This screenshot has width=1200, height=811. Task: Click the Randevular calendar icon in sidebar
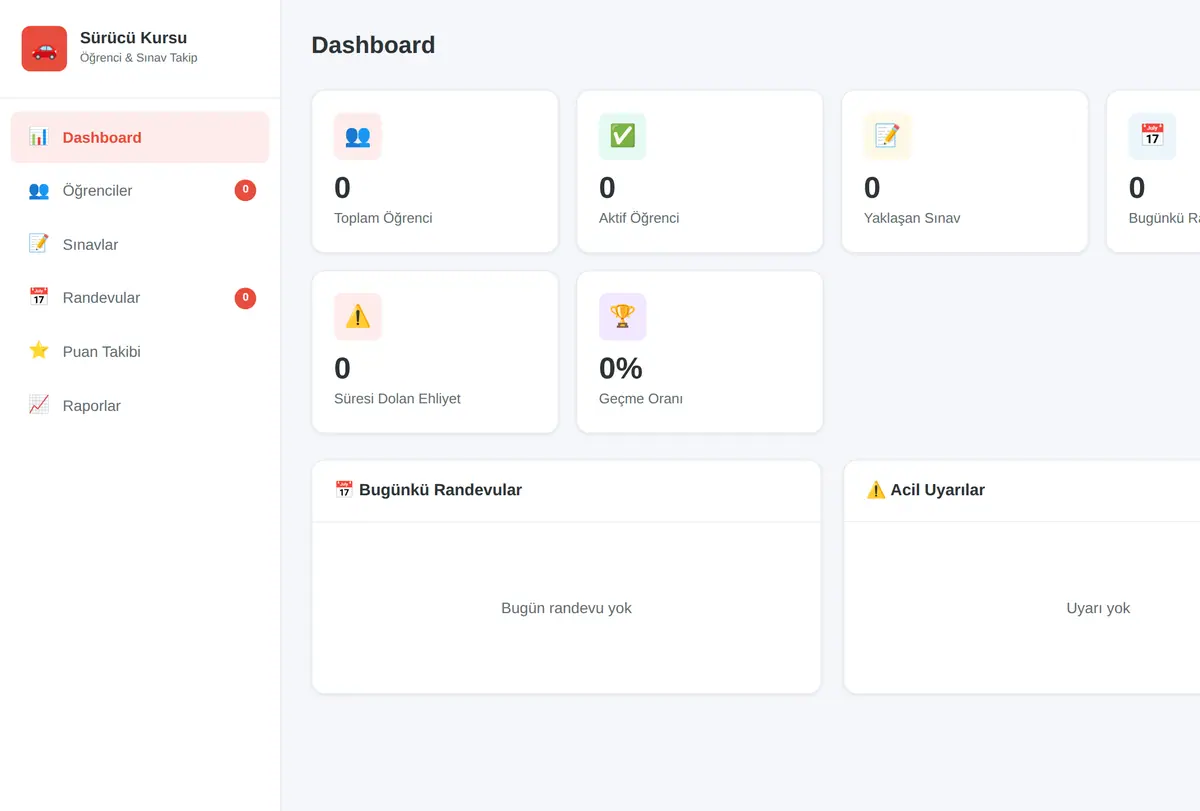[39, 297]
